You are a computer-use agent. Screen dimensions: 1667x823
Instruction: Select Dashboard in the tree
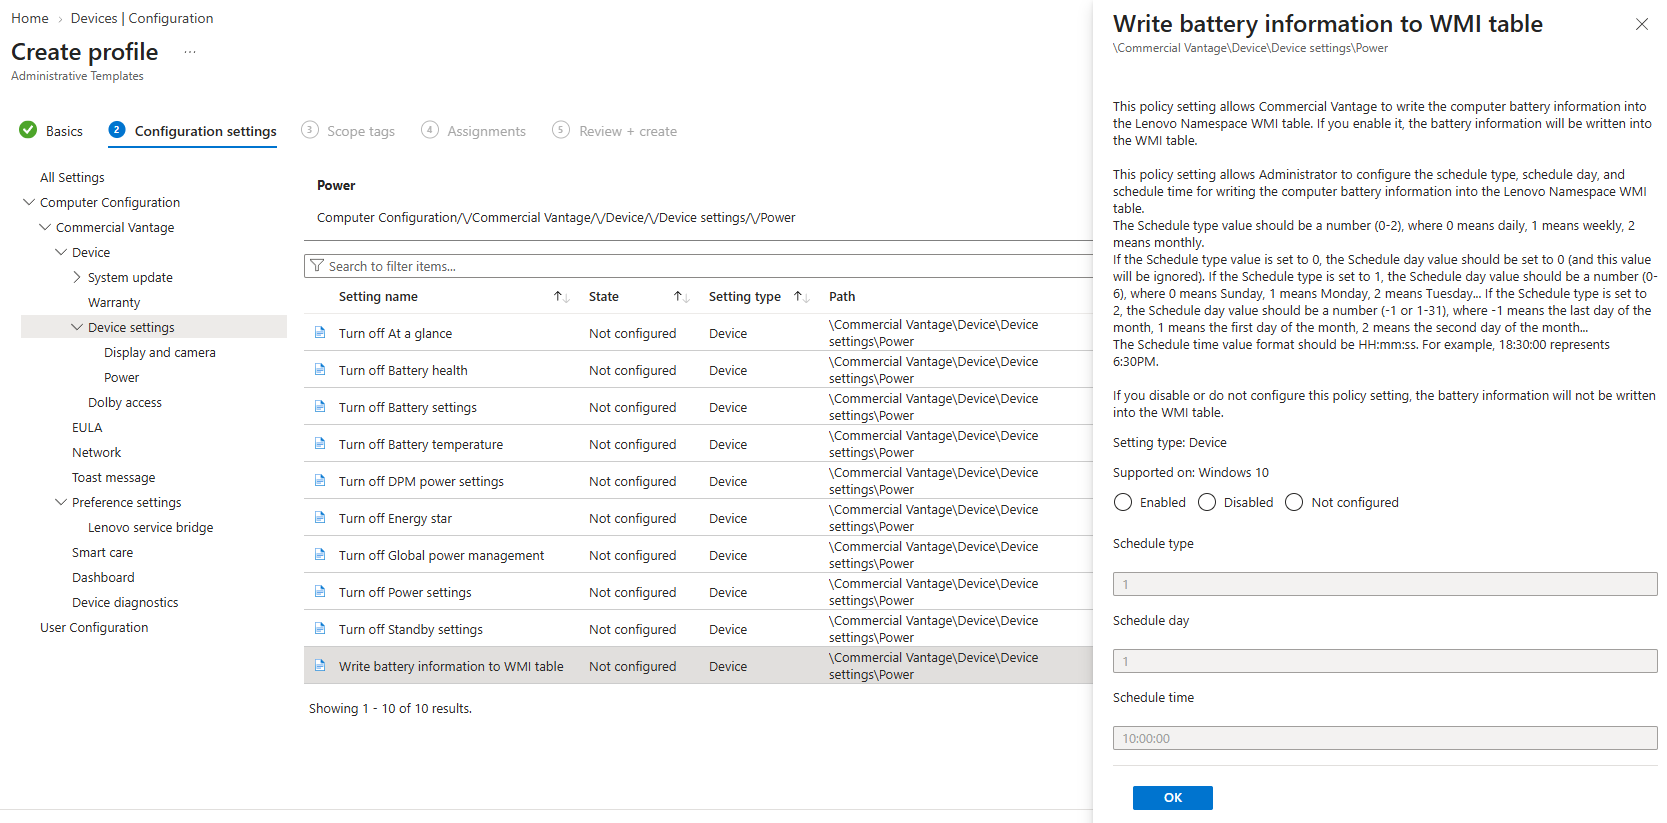(103, 577)
